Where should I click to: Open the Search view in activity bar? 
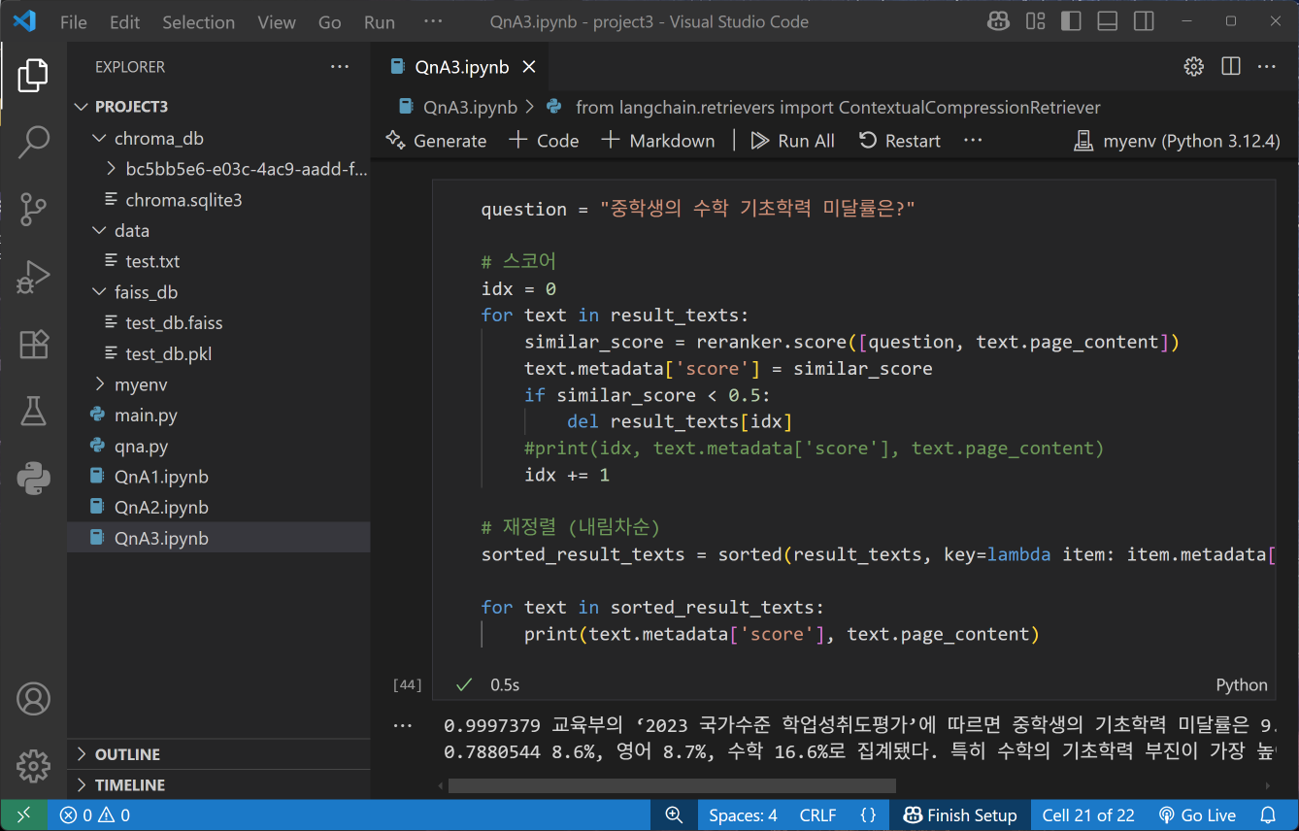click(x=33, y=142)
